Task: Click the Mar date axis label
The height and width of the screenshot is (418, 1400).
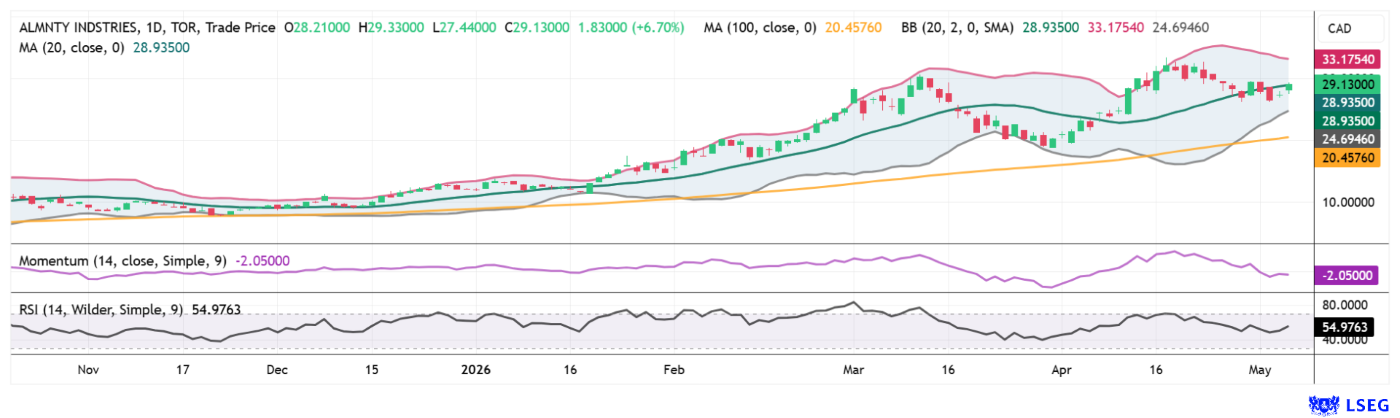Action: 853,370
